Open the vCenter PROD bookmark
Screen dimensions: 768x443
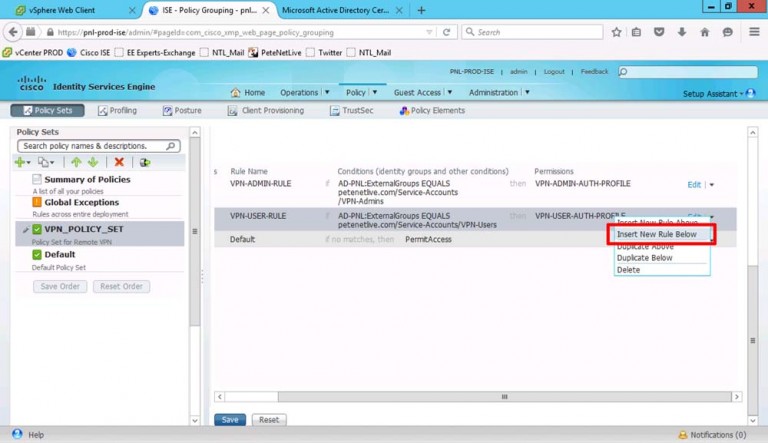(x=33, y=52)
